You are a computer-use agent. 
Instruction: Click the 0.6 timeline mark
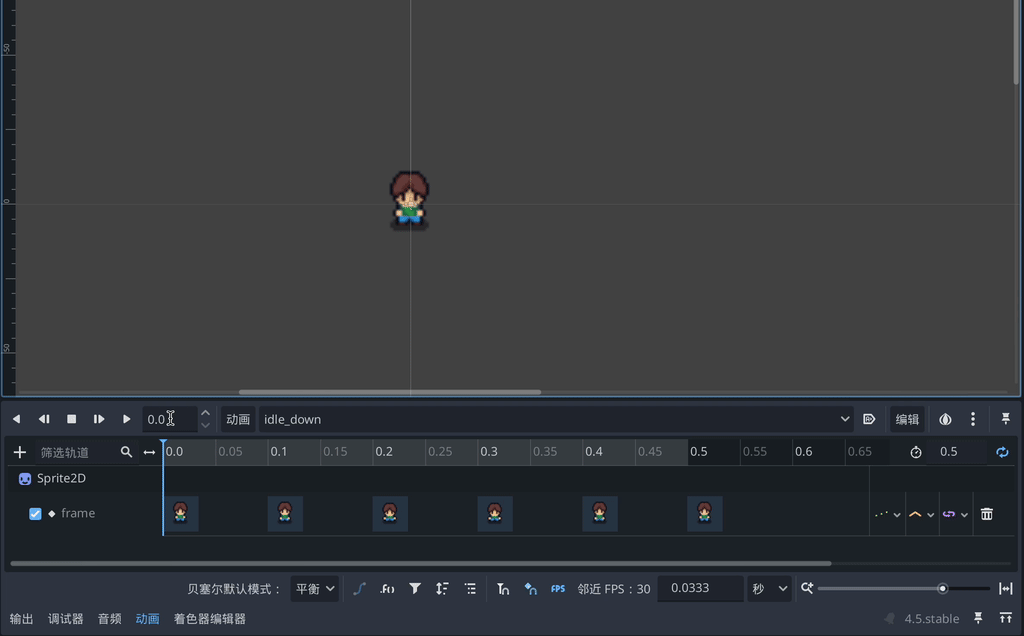coord(804,452)
